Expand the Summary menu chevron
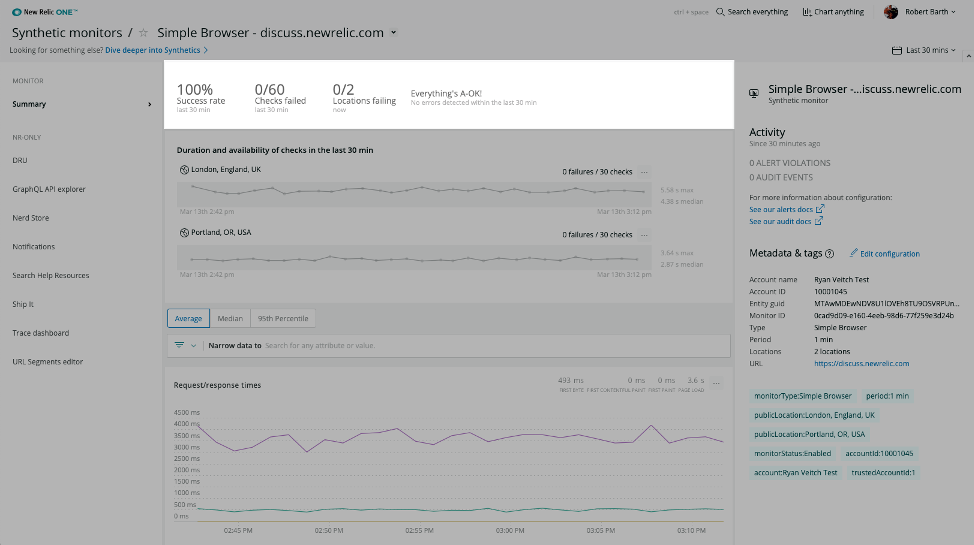Viewport: 974px width, 545px height. pos(150,104)
